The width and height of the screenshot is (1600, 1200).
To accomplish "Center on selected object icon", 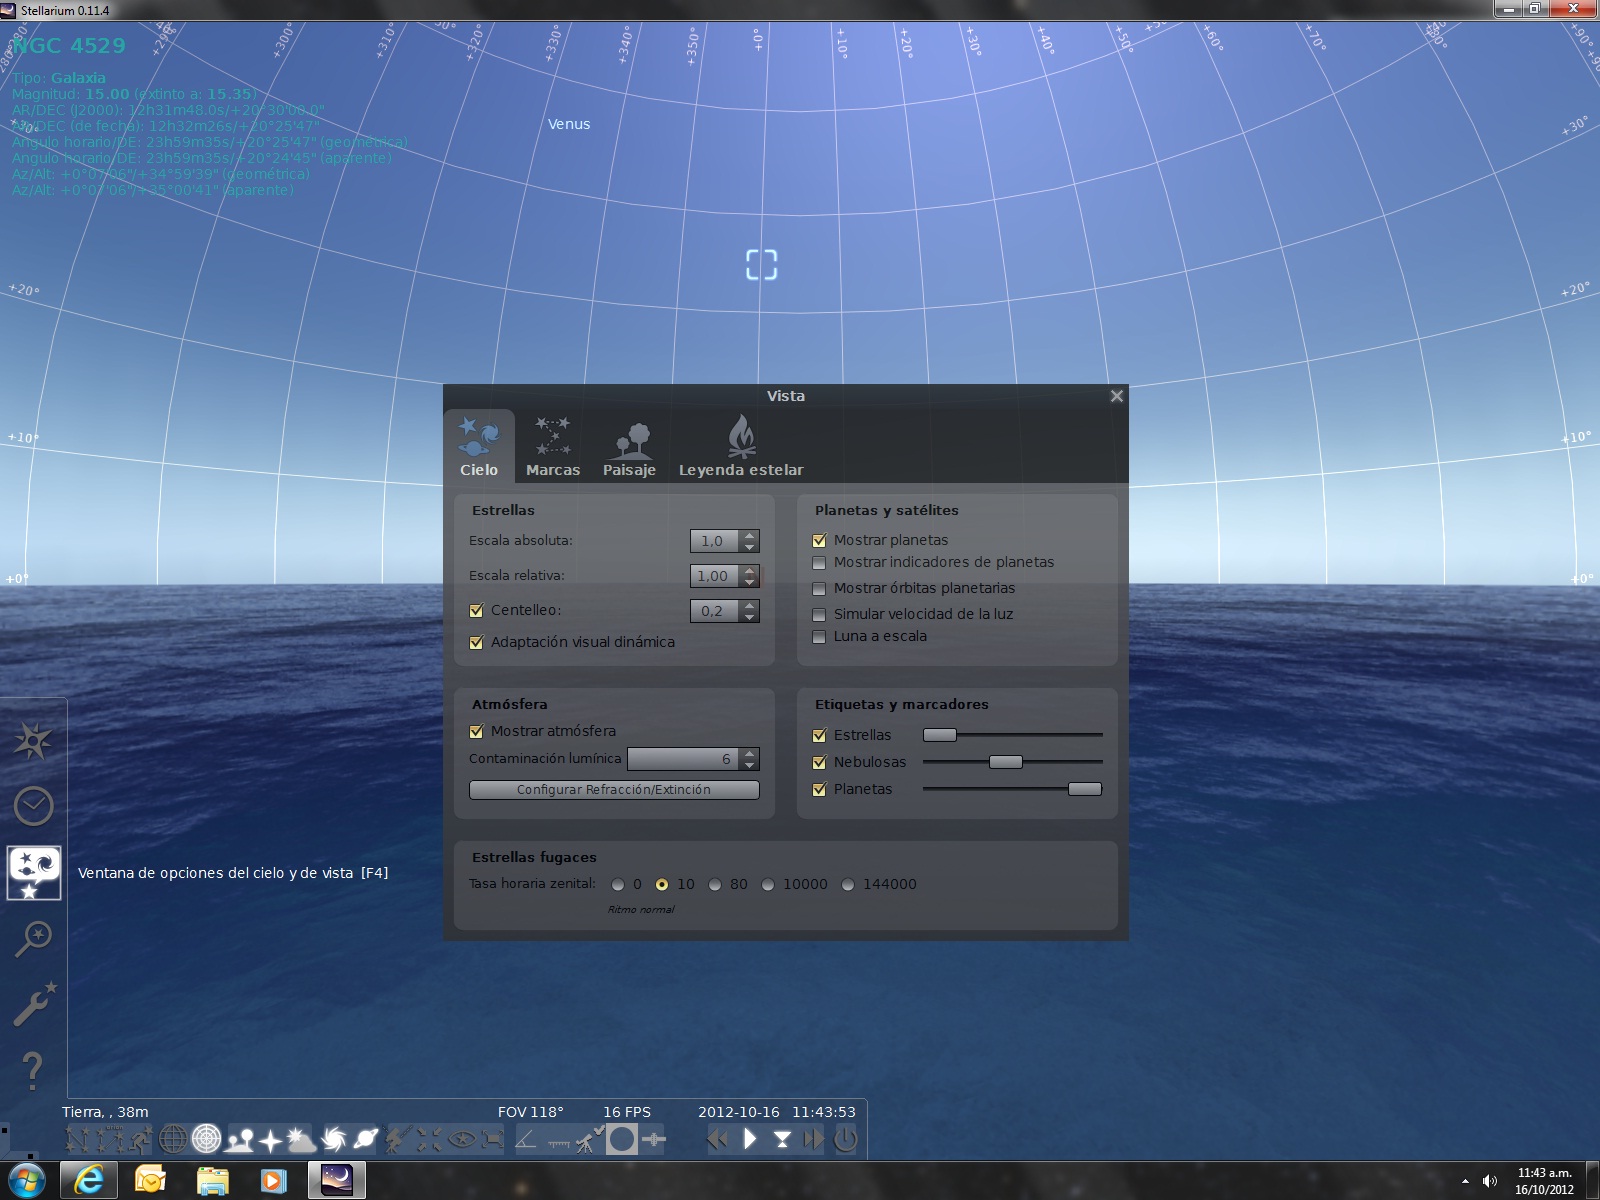I will click(x=429, y=1139).
